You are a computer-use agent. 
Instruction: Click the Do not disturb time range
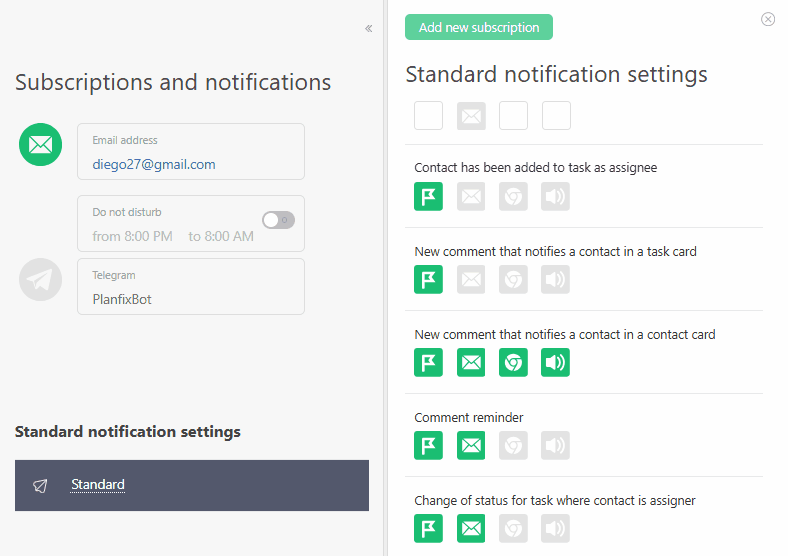coord(173,237)
